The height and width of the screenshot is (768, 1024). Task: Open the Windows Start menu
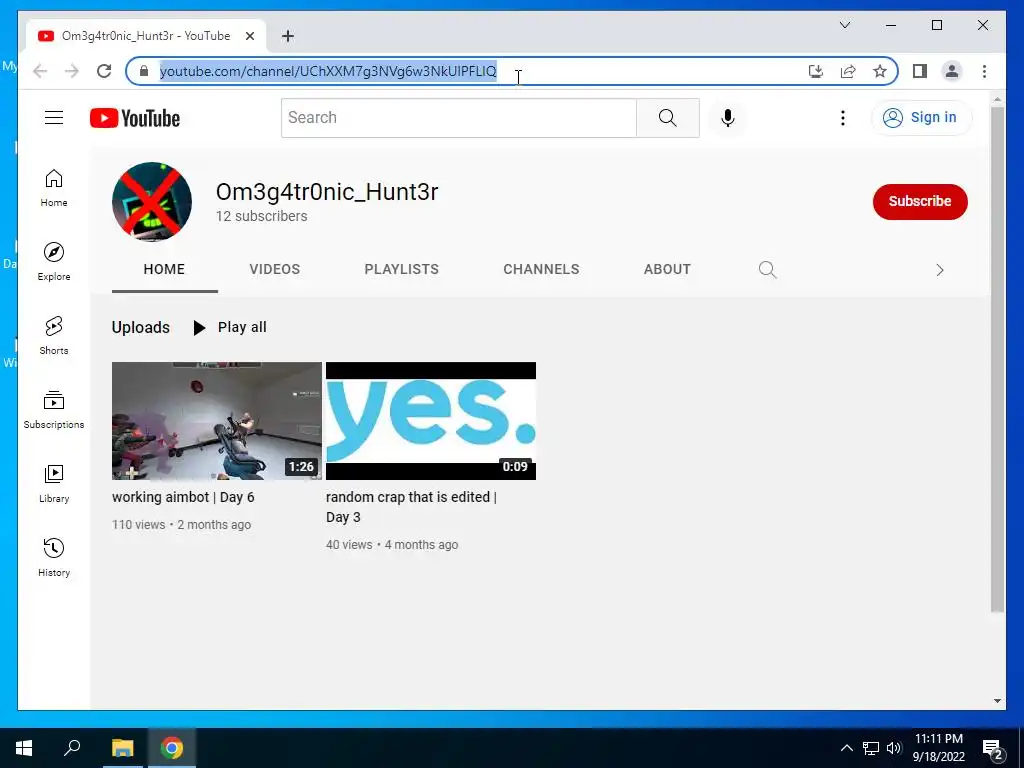24,748
